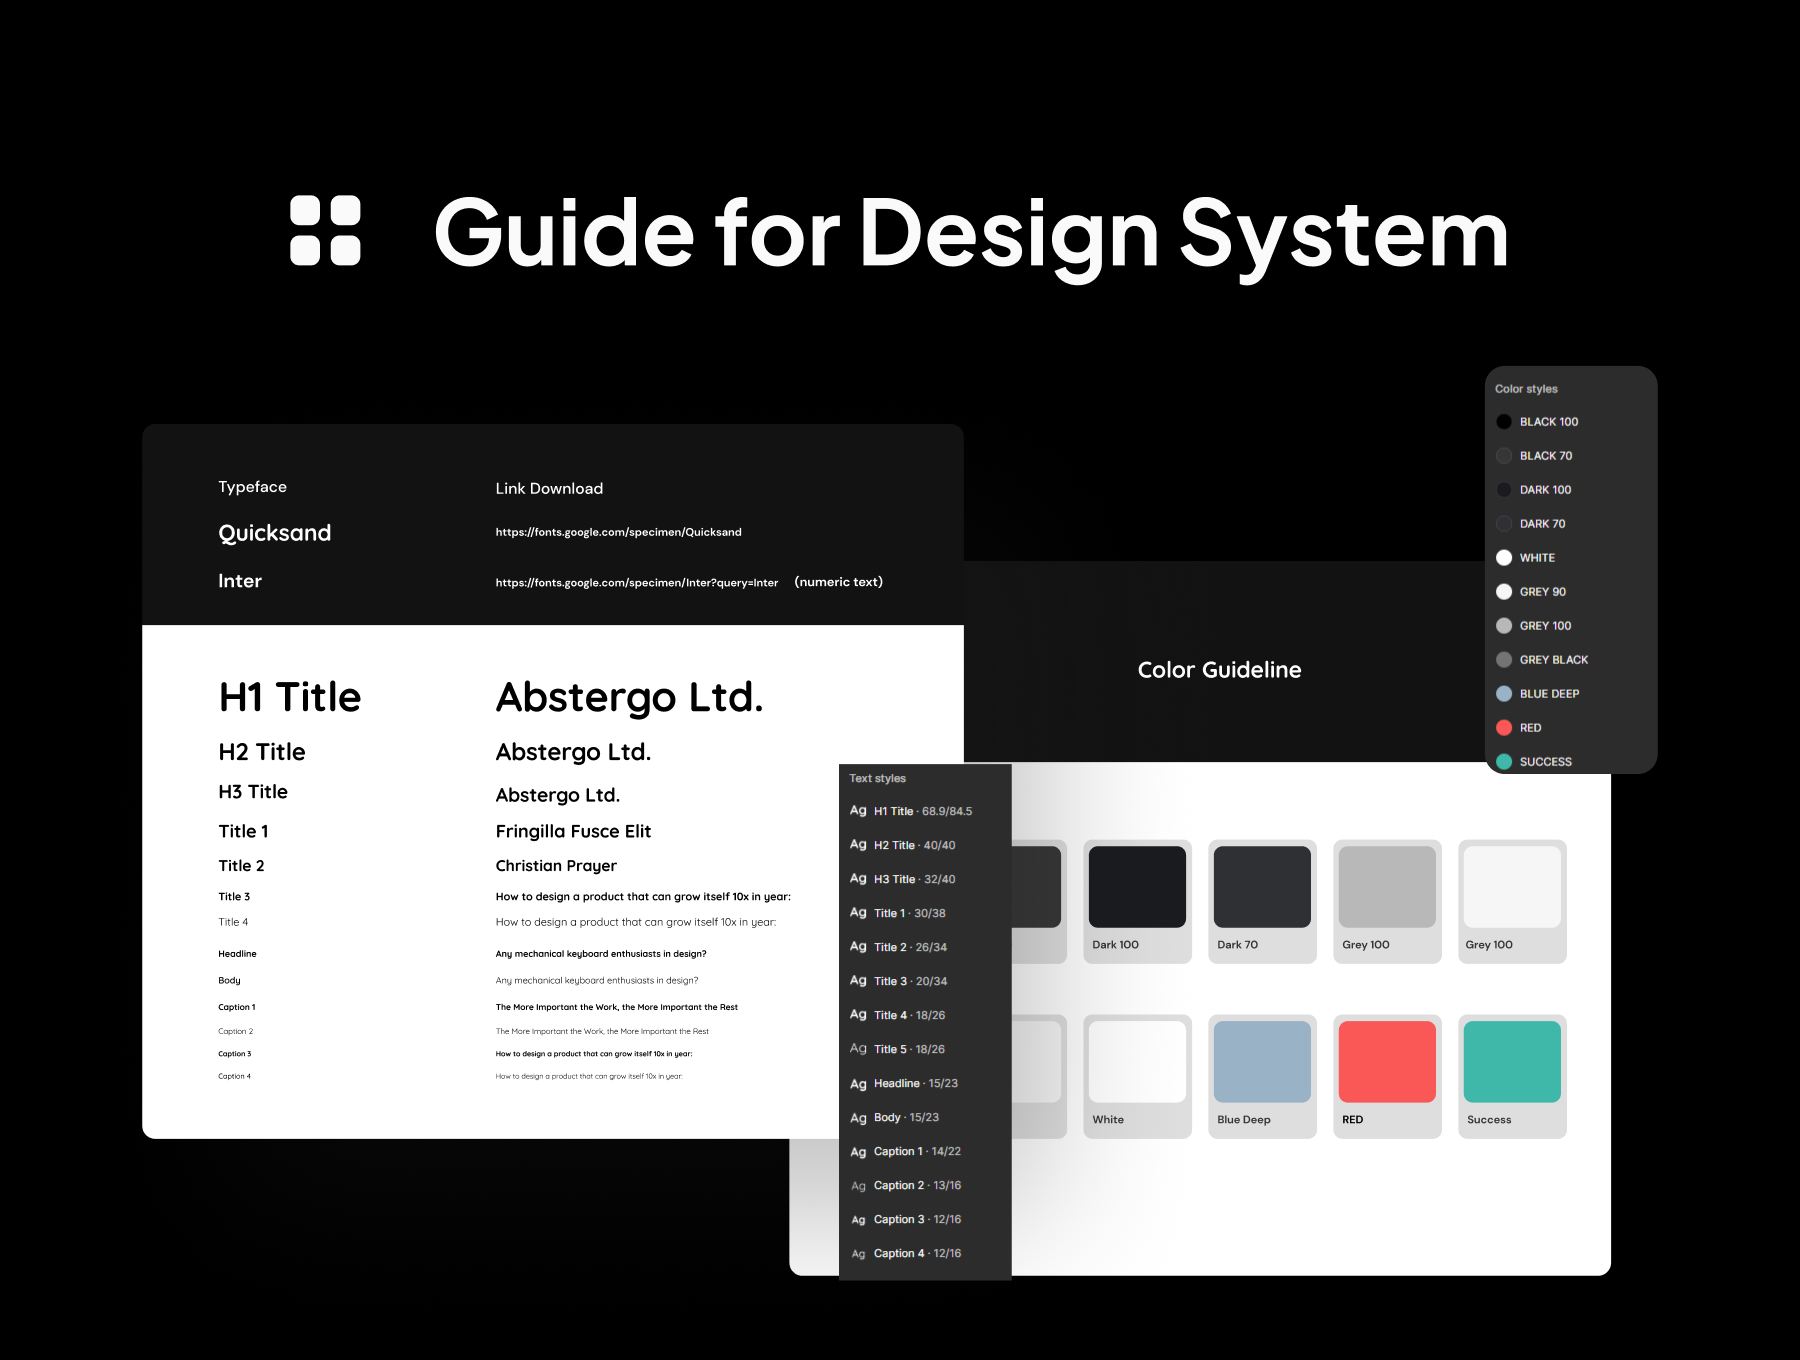1800x1360 pixels.
Task: Open the Quicksand font download link
Action: [618, 532]
